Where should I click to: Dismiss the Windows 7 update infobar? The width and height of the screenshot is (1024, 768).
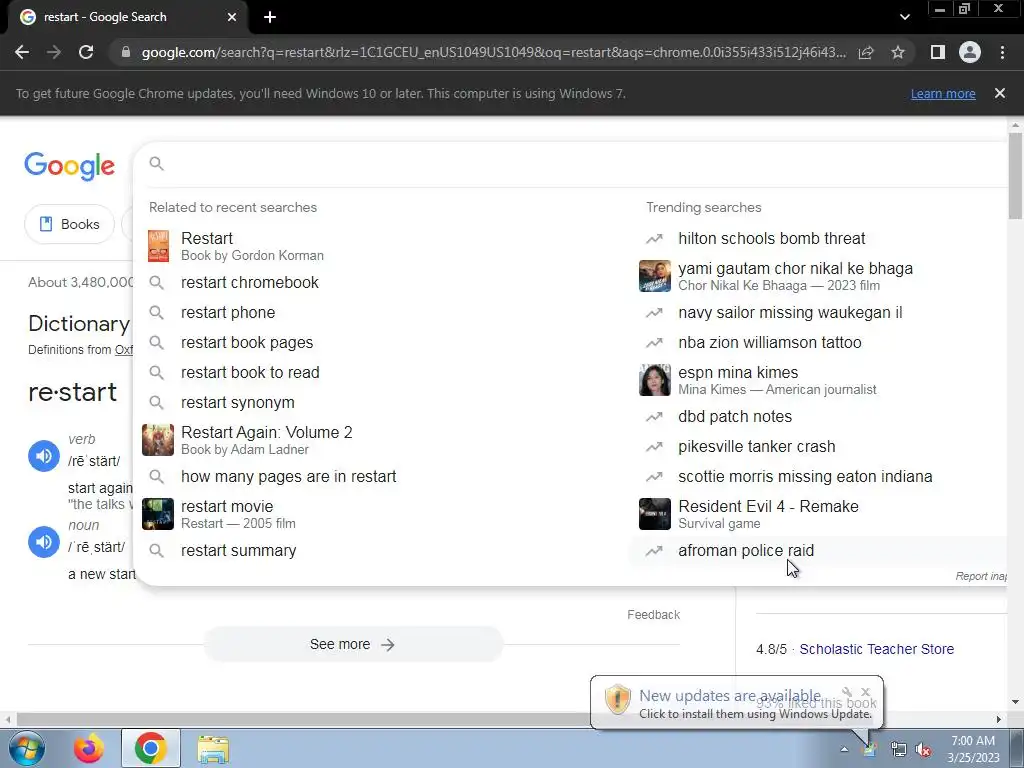[1000, 93]
